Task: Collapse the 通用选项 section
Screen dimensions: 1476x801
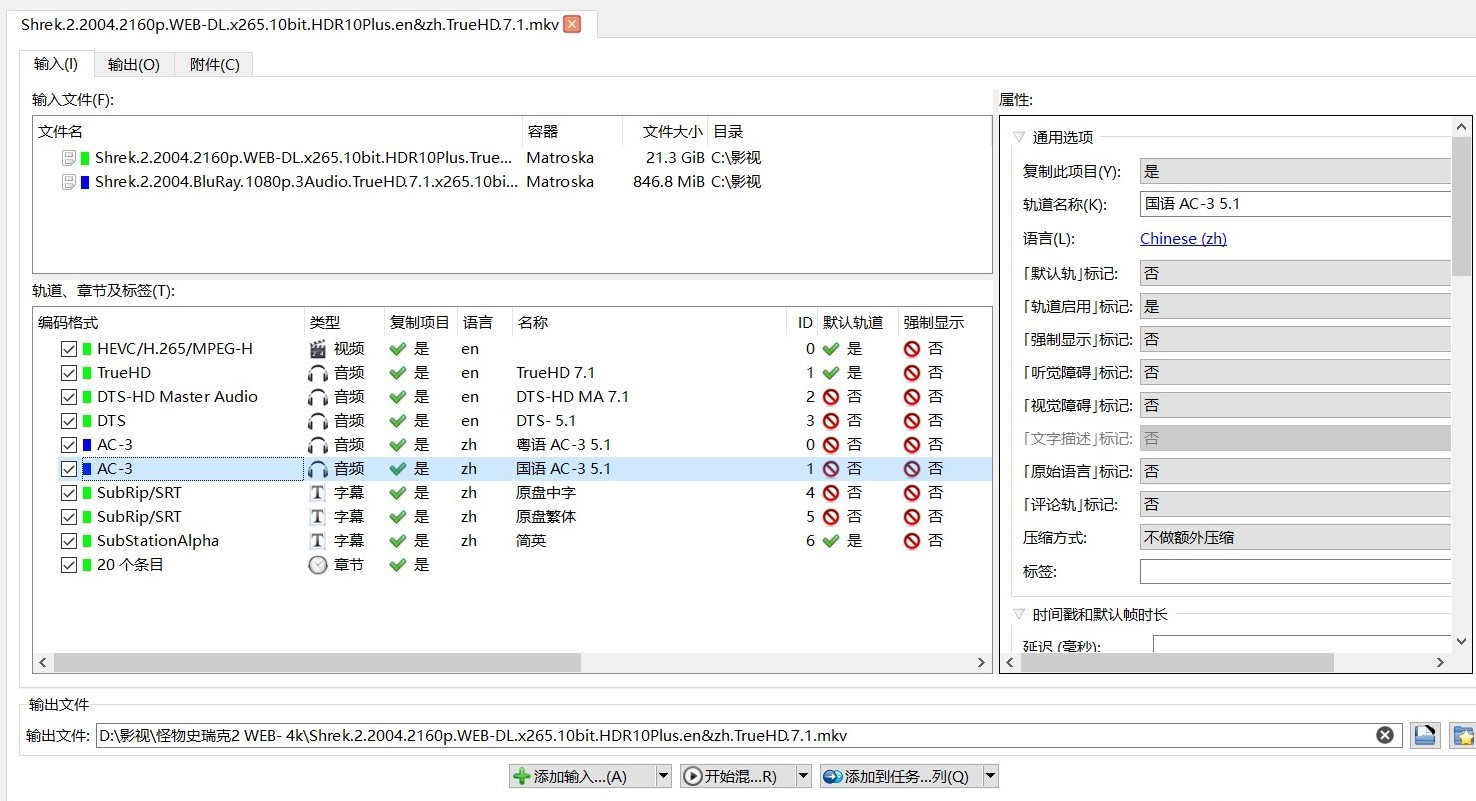Action: pos(1019,137)
